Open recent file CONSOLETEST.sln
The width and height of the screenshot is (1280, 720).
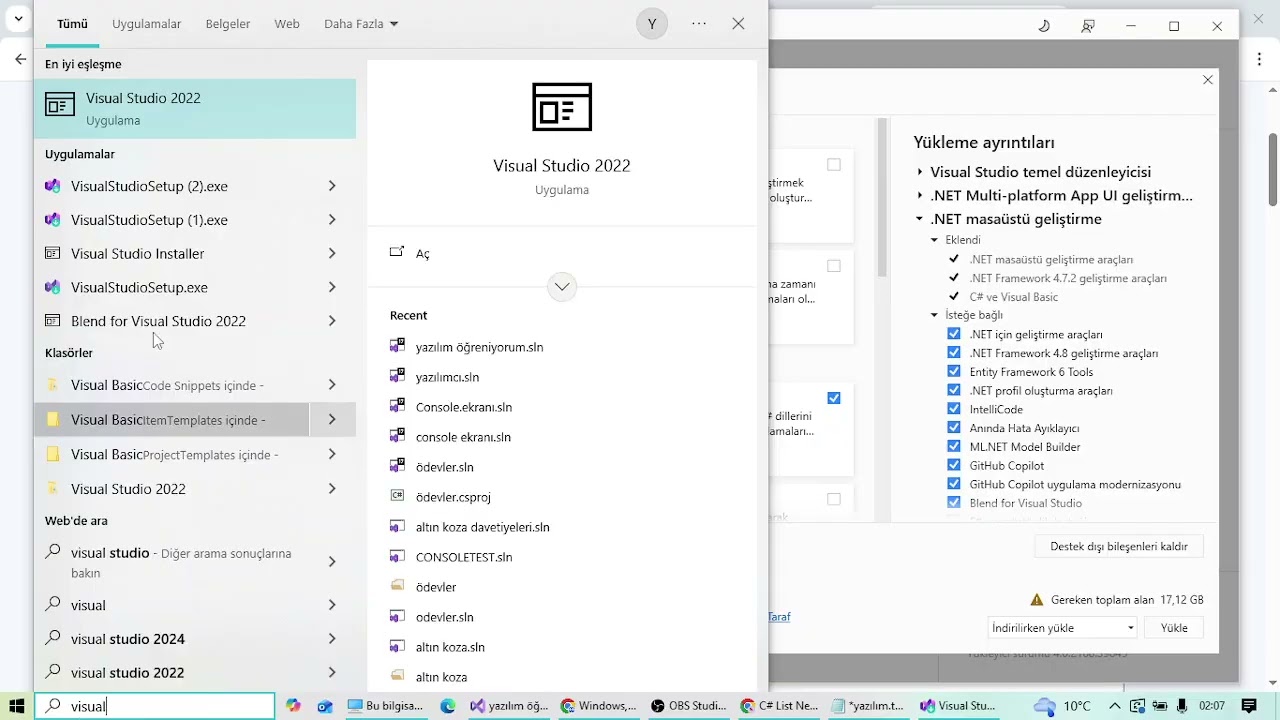tap(463, 557)
